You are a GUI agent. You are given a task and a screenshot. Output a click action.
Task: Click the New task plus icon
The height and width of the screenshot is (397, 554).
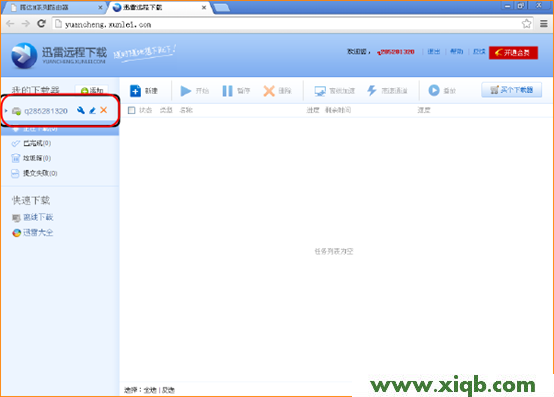[135, 91]
